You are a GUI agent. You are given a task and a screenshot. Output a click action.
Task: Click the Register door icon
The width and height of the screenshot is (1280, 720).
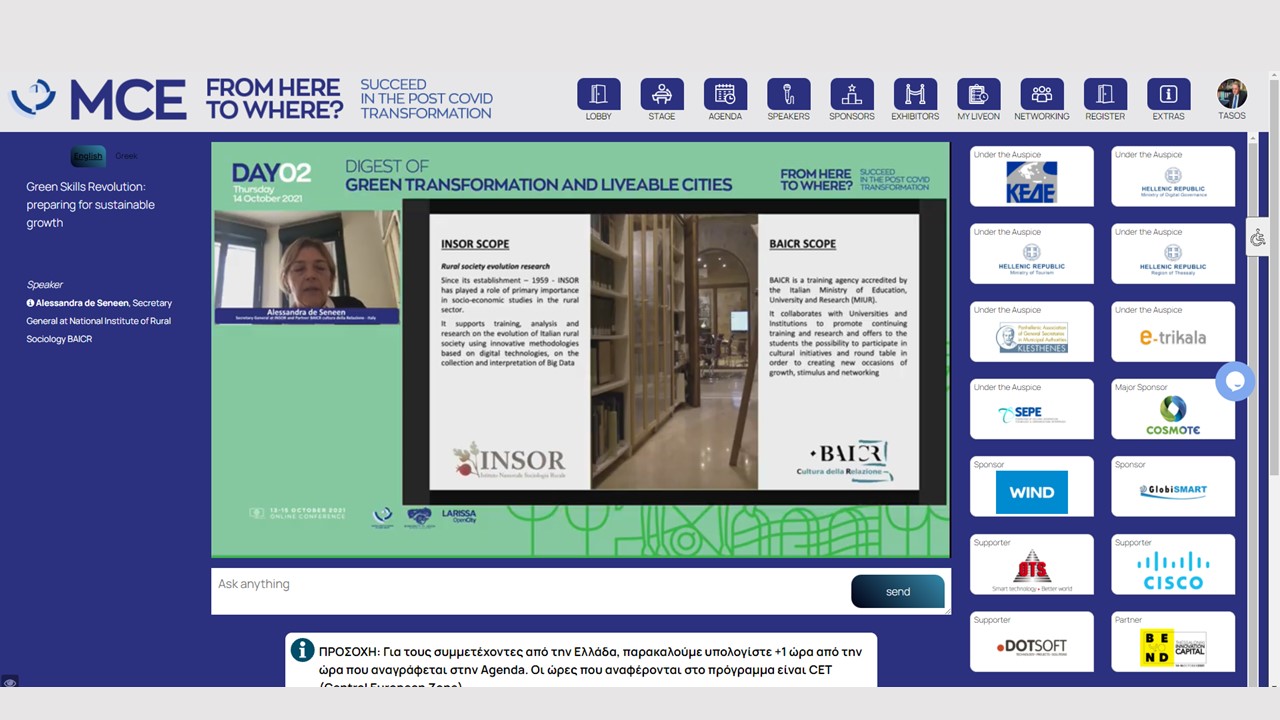click(x=1105, y=95)
